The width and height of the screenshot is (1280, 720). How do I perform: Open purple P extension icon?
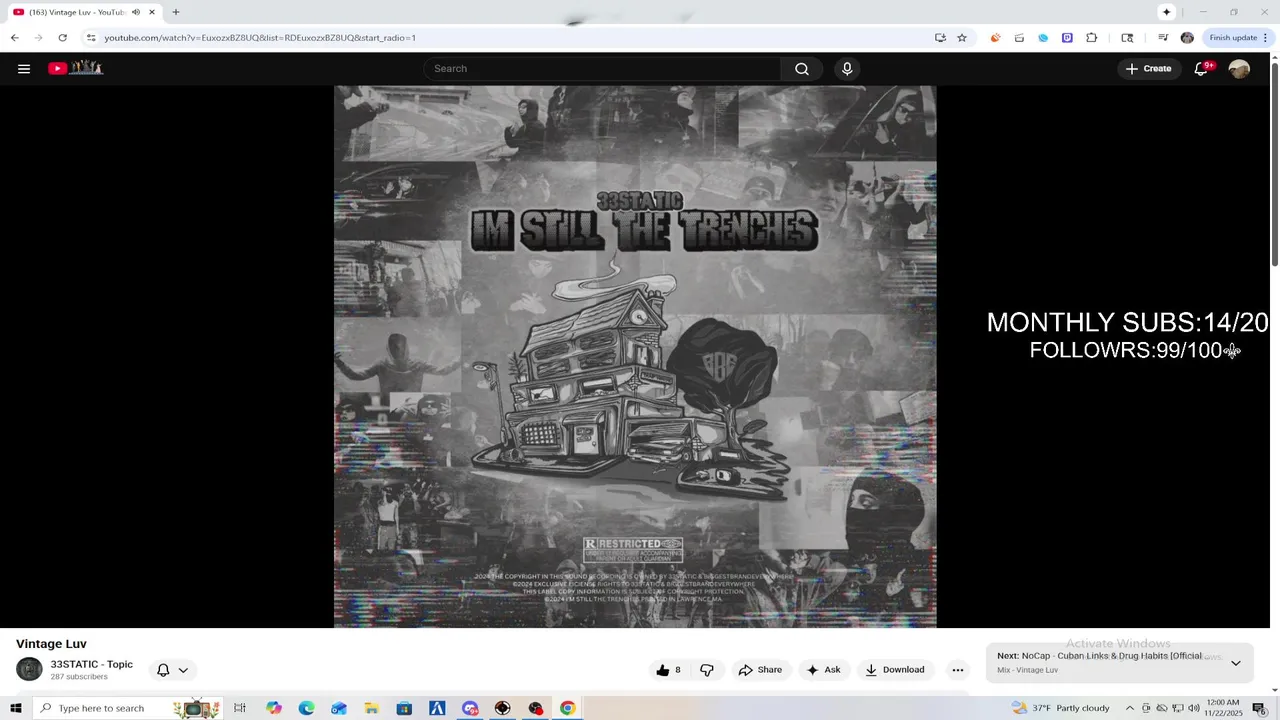click(x=1067, y=38)
